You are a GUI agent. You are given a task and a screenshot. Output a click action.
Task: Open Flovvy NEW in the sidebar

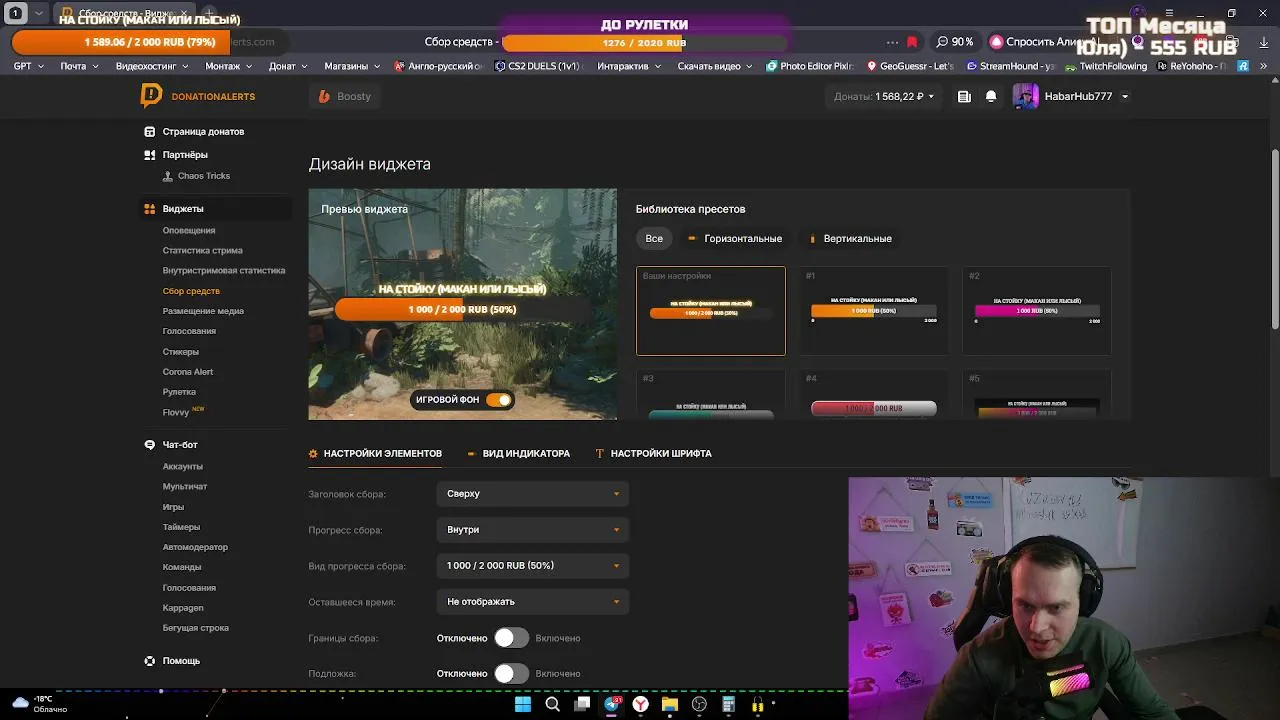coord(183,412)
